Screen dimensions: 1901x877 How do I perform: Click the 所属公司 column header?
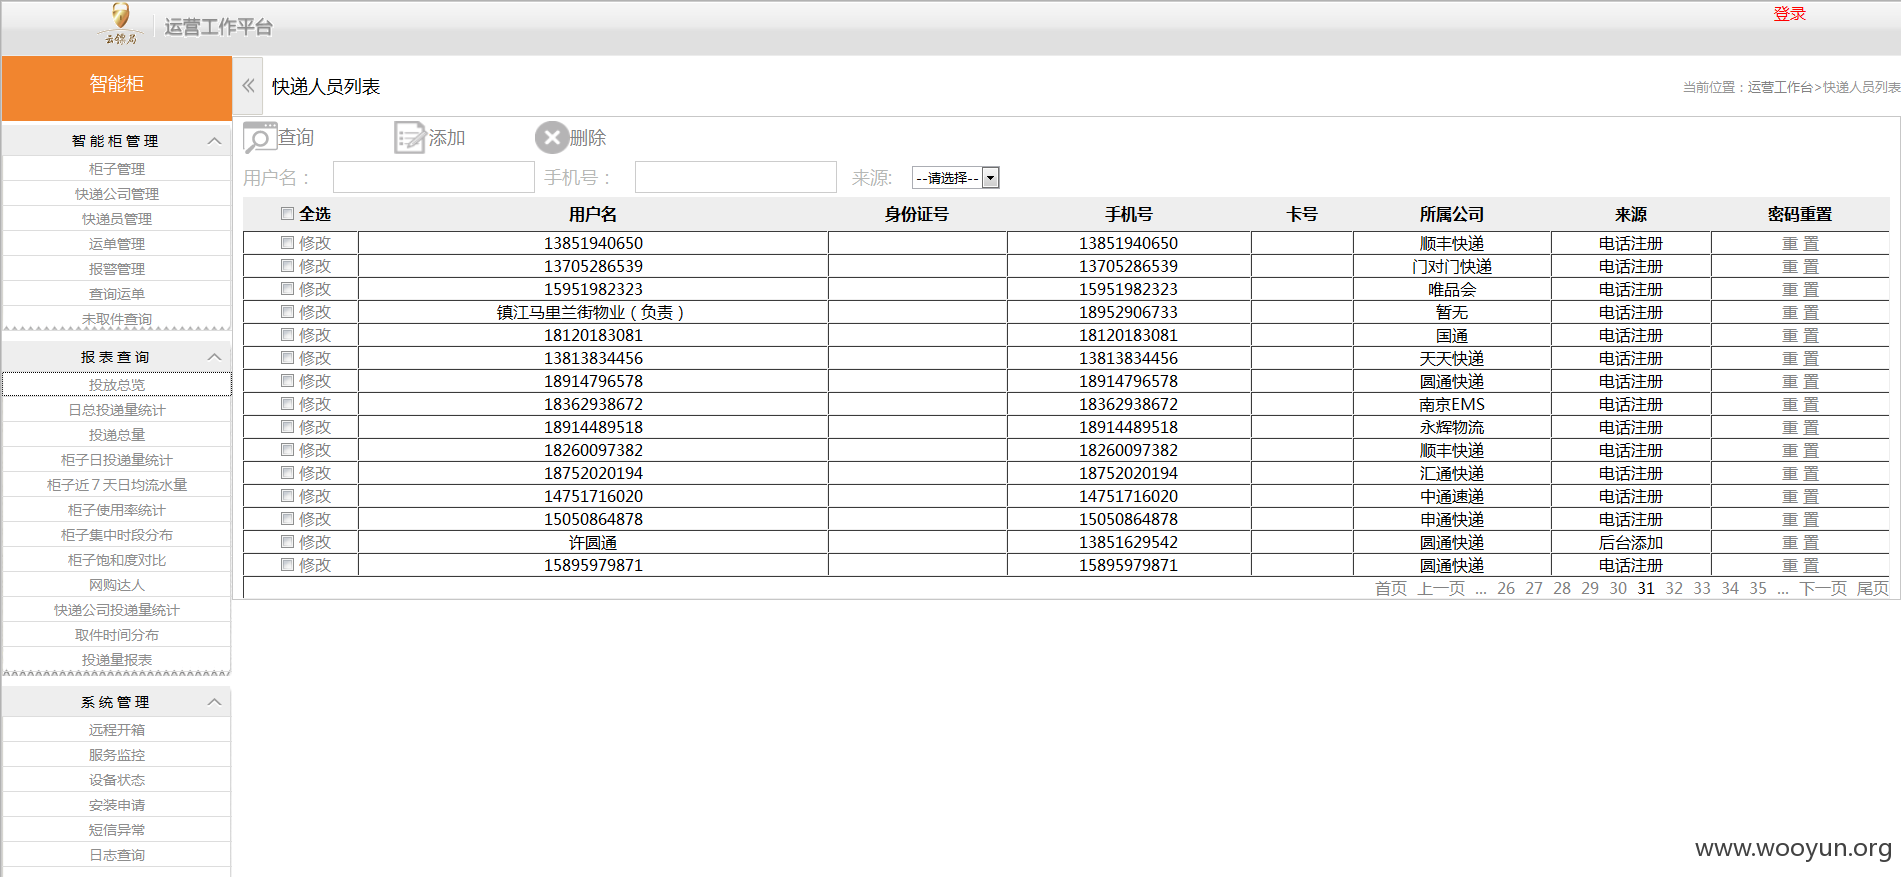click(x=1452, y=214)
